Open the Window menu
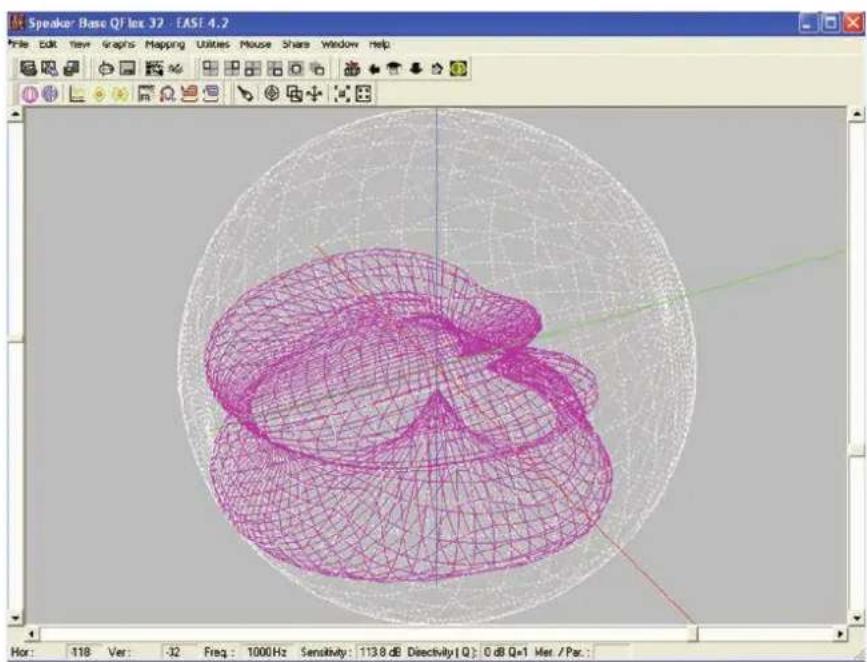Viewport: 867px width, 662px height. pos(340,44)
